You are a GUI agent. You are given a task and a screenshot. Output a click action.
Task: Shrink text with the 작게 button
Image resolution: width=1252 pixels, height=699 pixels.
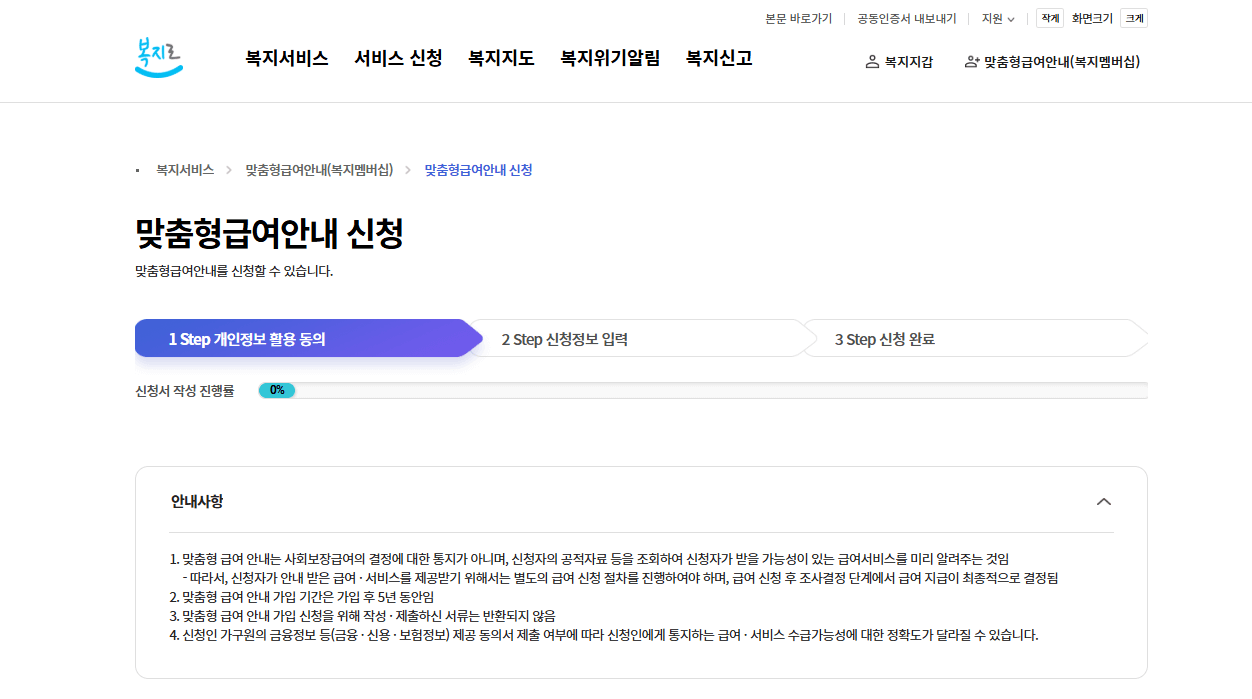1048,17
